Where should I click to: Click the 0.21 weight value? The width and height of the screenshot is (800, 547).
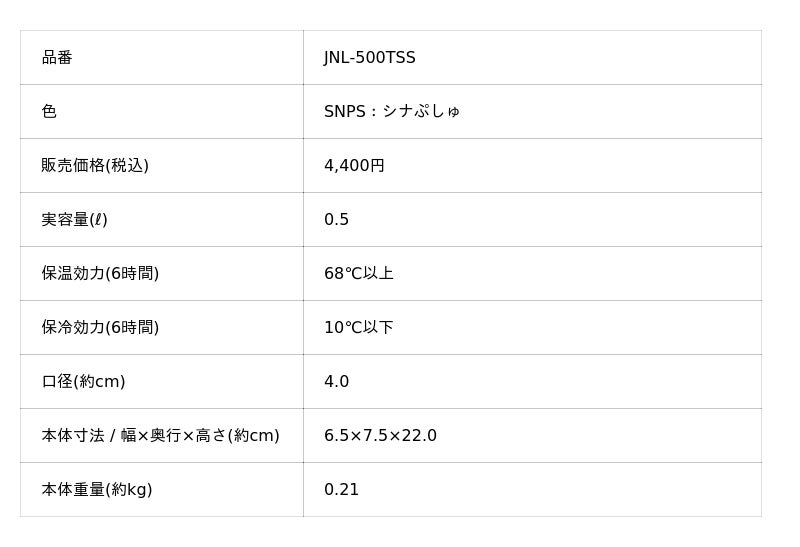pos(341,490)
